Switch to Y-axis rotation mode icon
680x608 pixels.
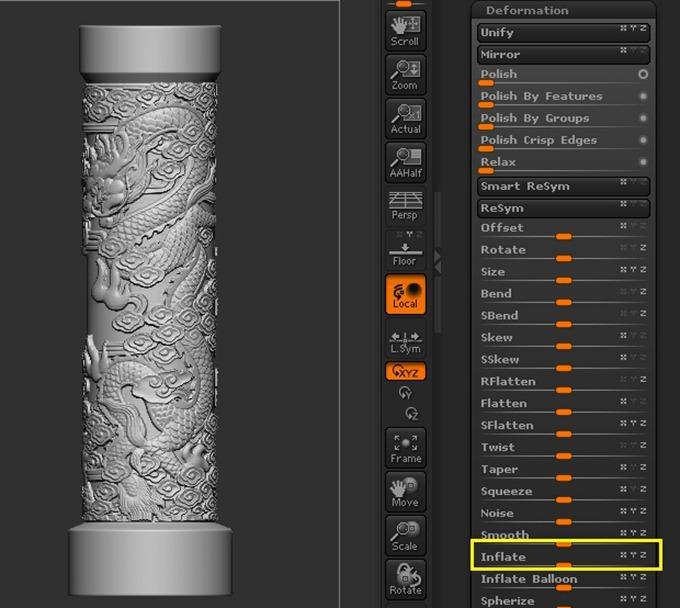click(405, 393)
